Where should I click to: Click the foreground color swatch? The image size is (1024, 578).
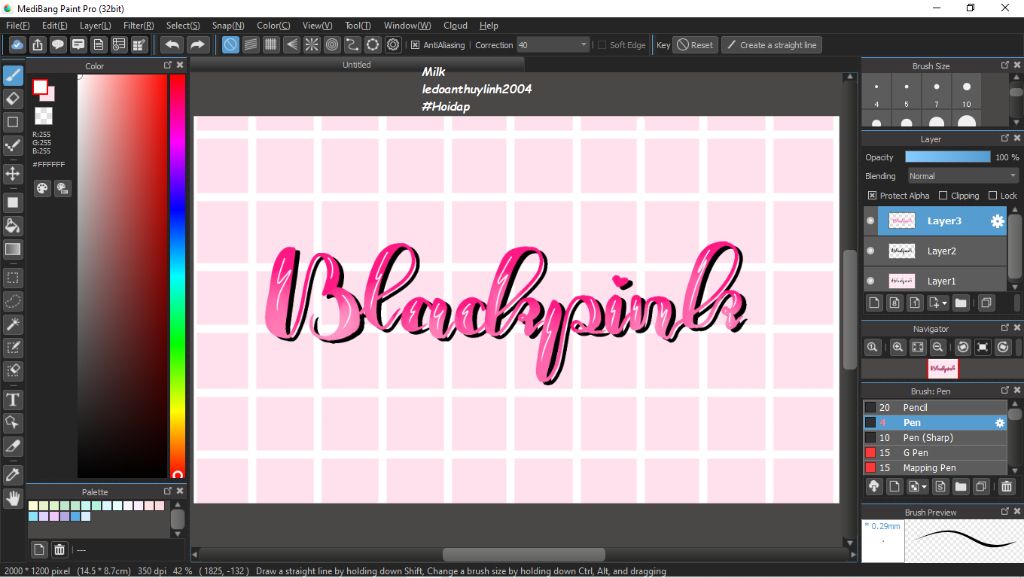tap(40, 87)
